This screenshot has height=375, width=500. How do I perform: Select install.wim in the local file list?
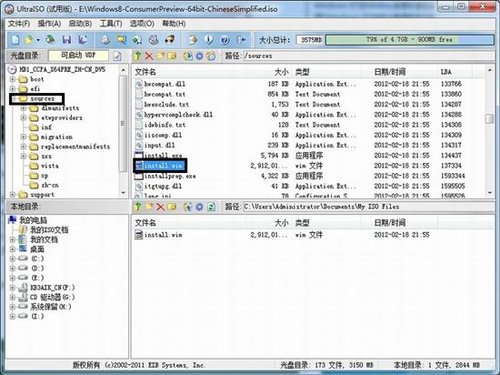point(163,235)
